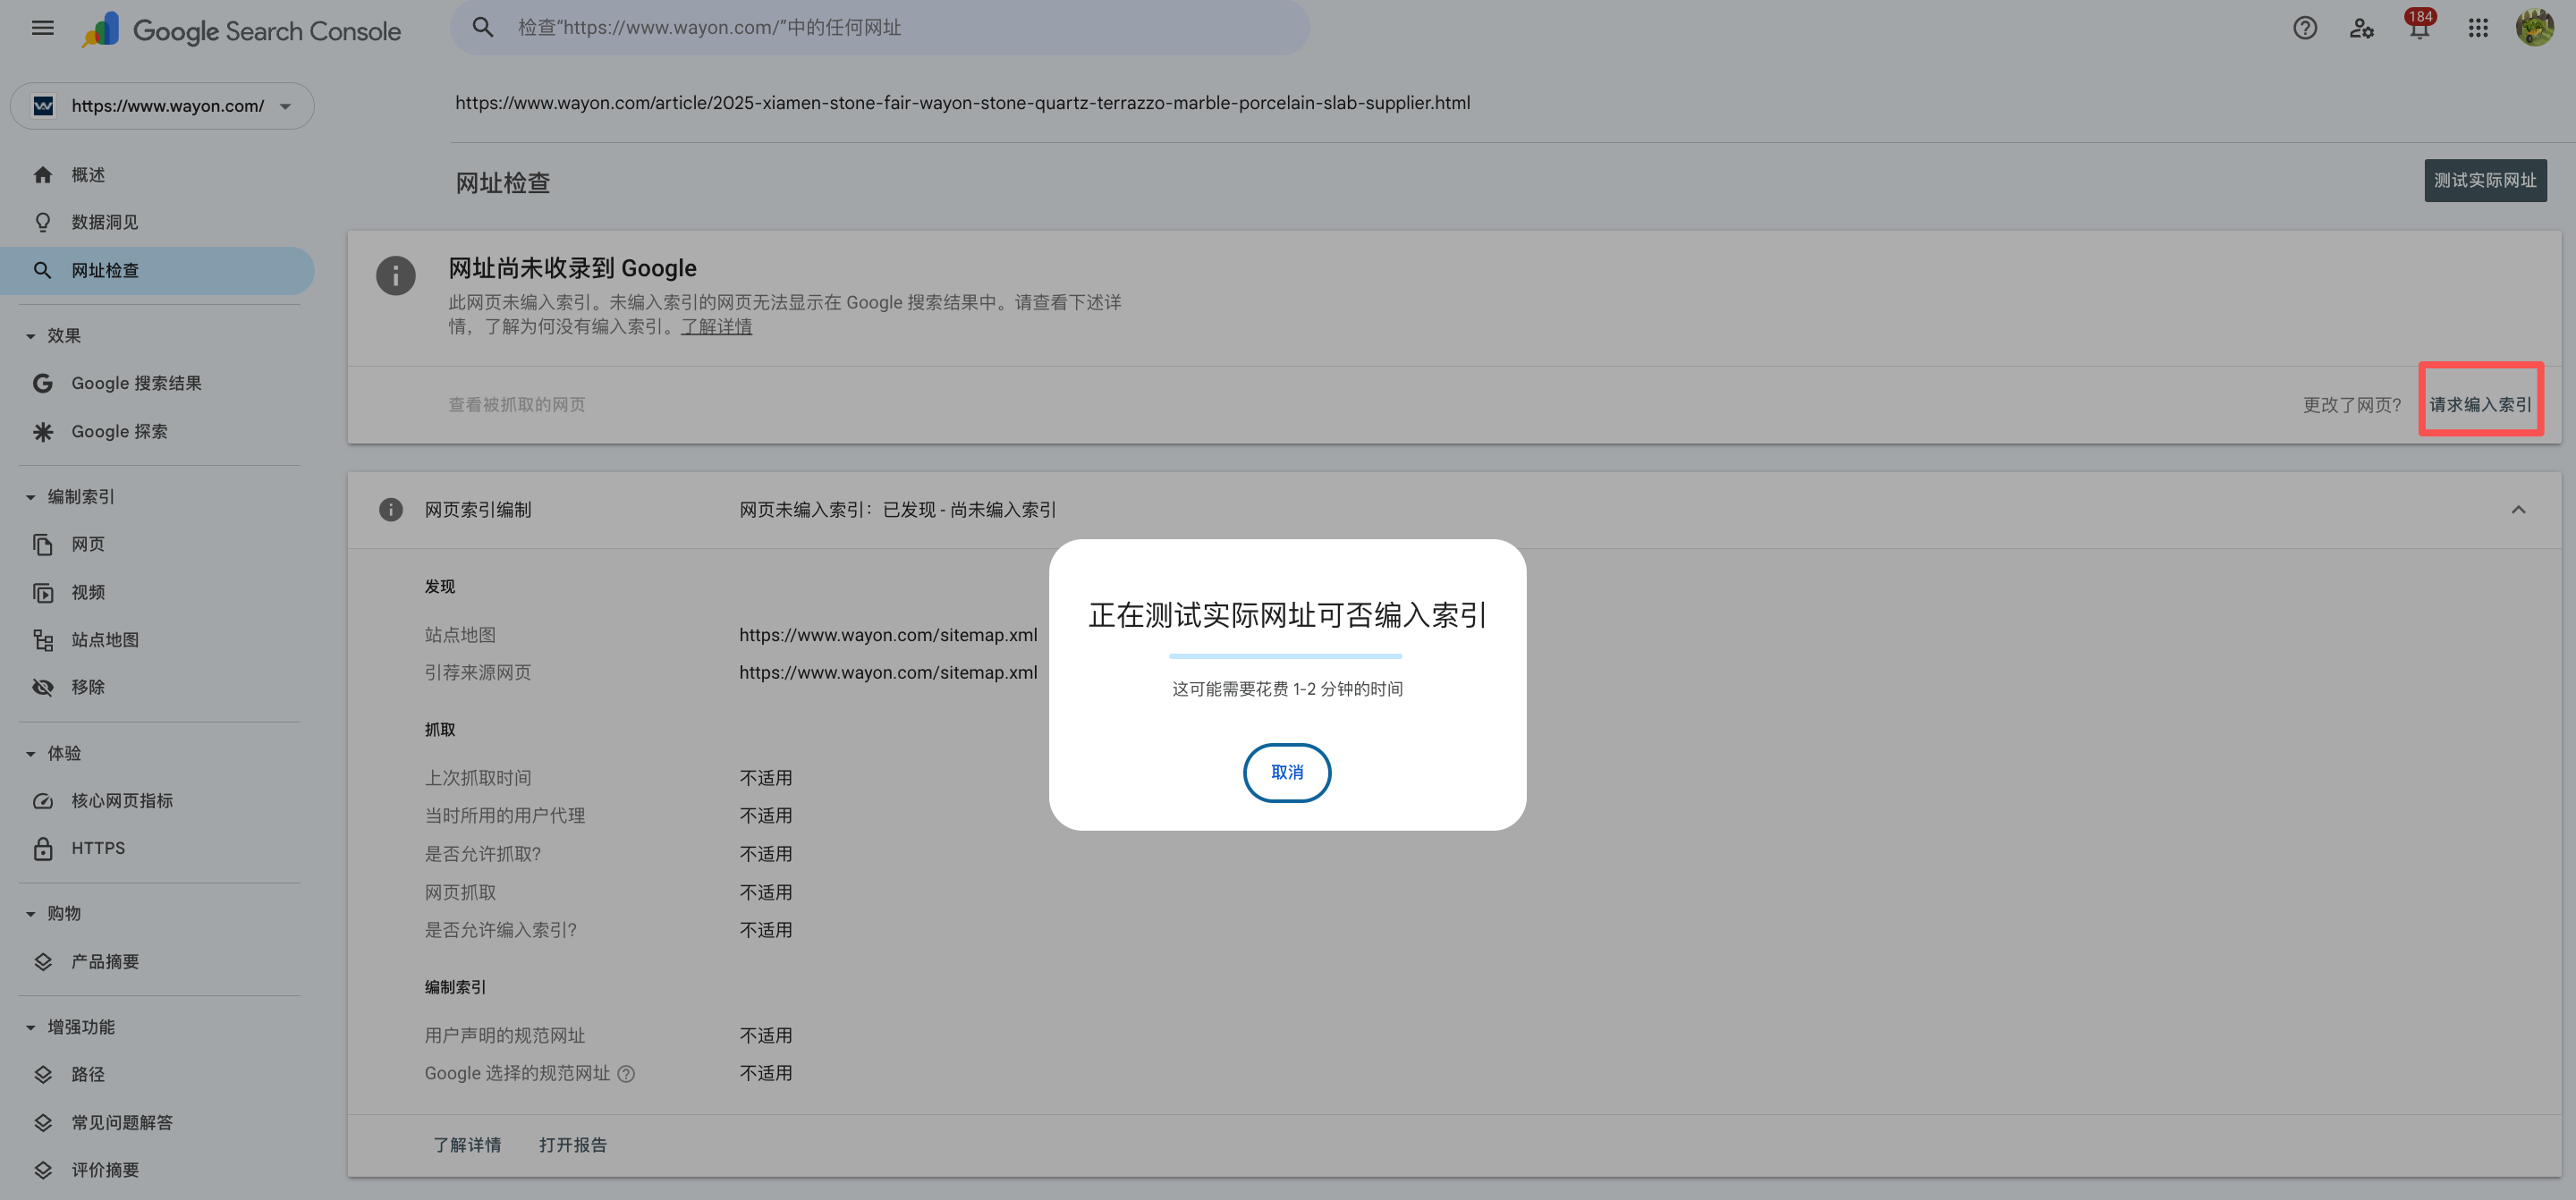Open the Google apps grid icon

click(x=2478, y=28)
